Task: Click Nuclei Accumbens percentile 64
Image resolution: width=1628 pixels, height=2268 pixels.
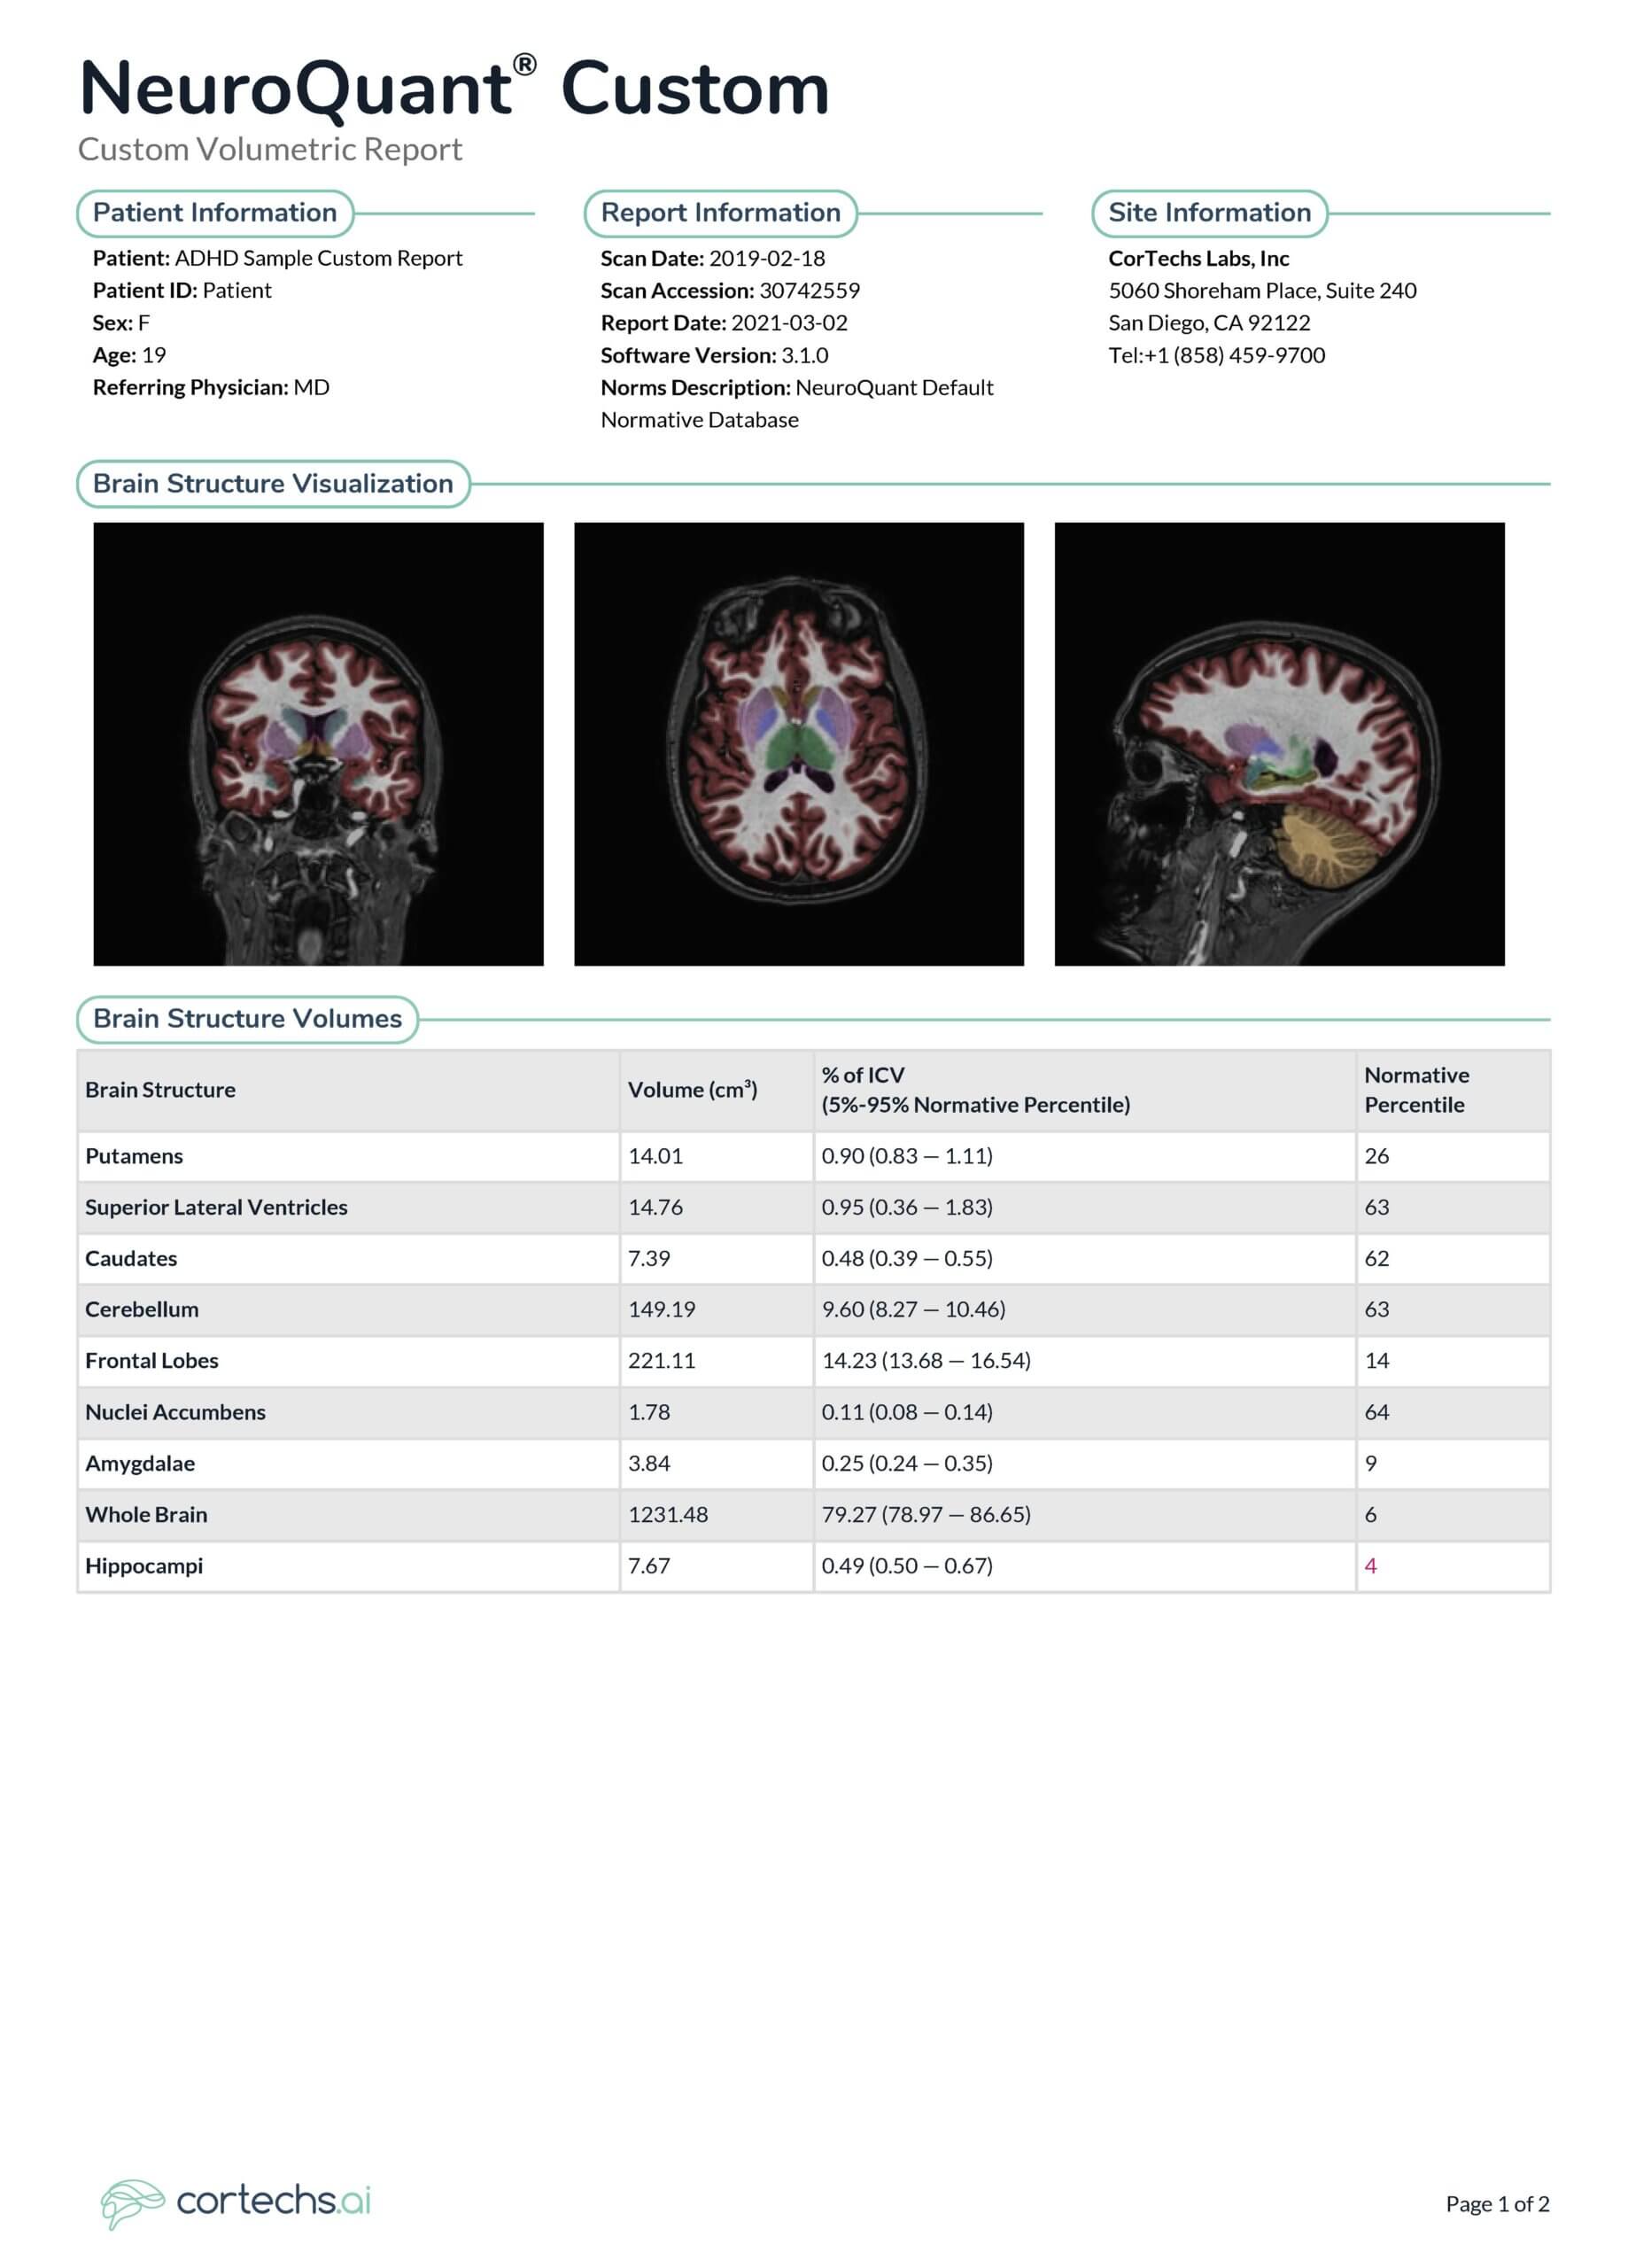Action: (x=1377, y=1412)
